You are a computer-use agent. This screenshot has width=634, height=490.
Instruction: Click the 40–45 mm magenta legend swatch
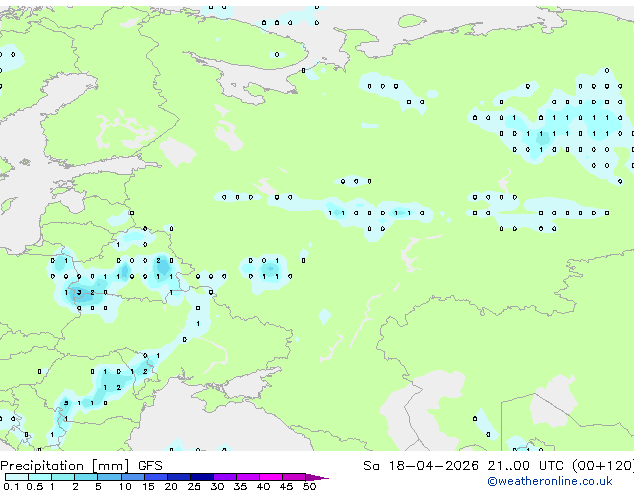click(x=271, y=477)
